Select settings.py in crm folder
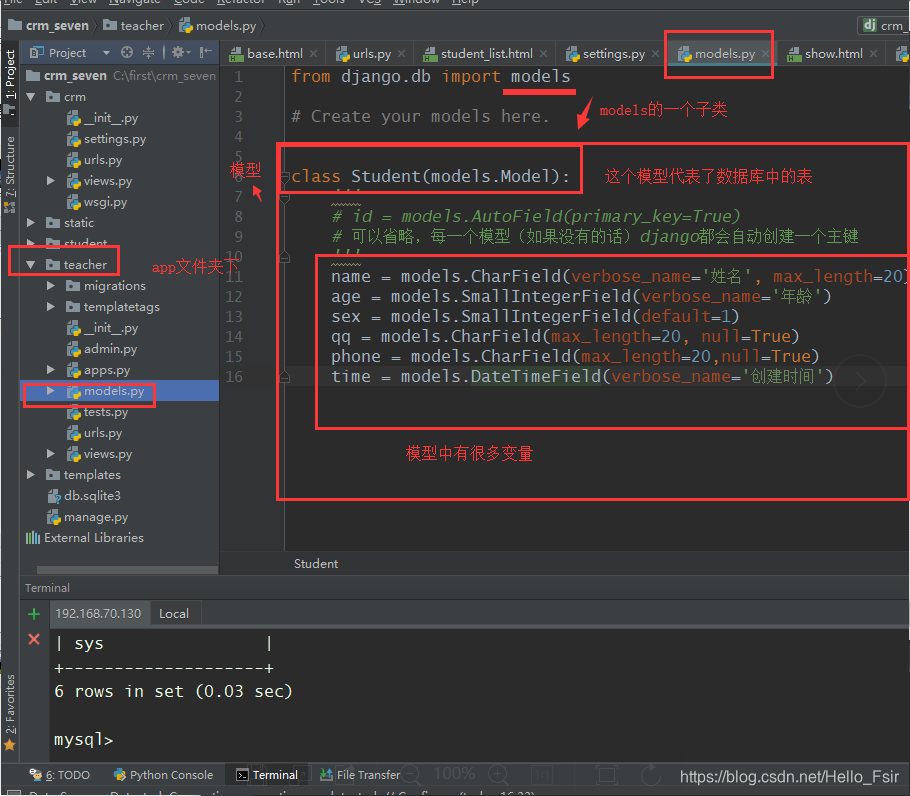The height and width of the screenshot is (796, 910). (106, 139)
